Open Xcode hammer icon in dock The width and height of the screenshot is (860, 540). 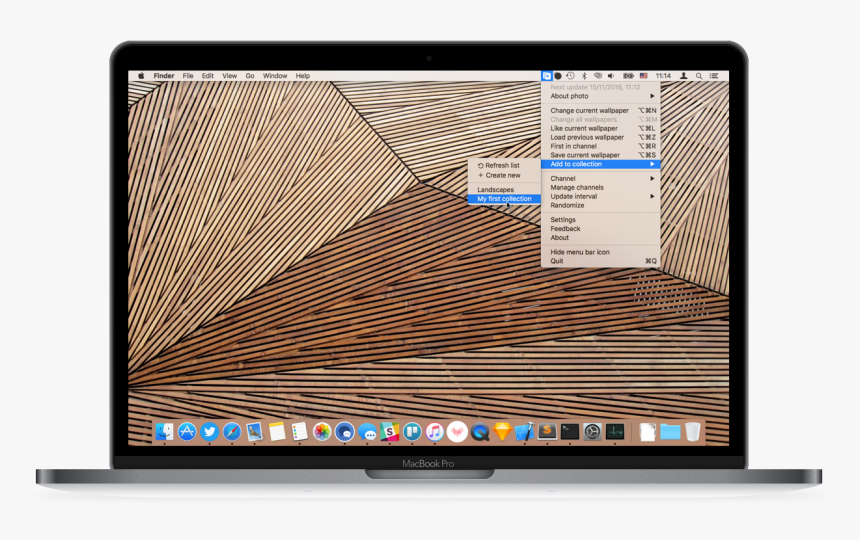pyautogui.click(x=524, y=432)
